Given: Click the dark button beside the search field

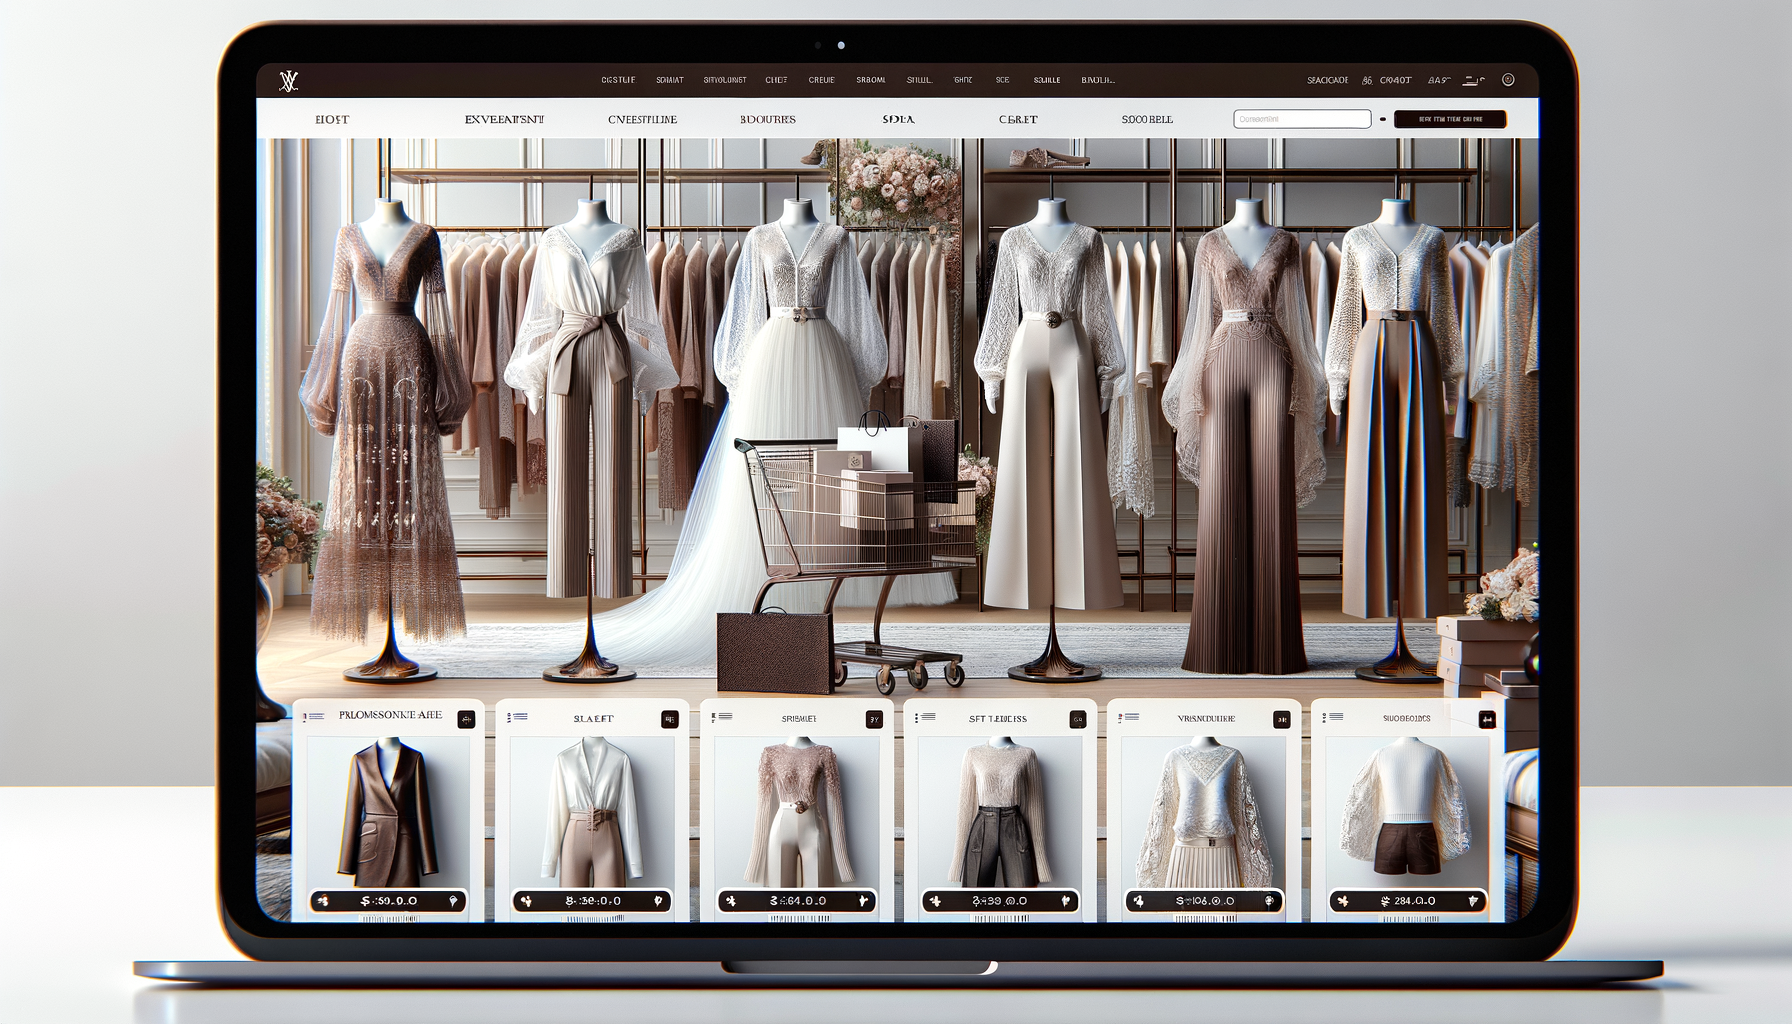Looking at the screenshot, I should point(1450,119).
